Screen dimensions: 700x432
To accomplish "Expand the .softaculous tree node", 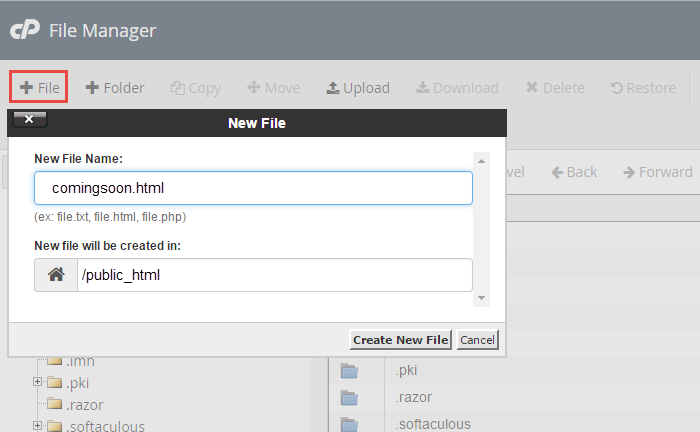I will tap(37, 426).
